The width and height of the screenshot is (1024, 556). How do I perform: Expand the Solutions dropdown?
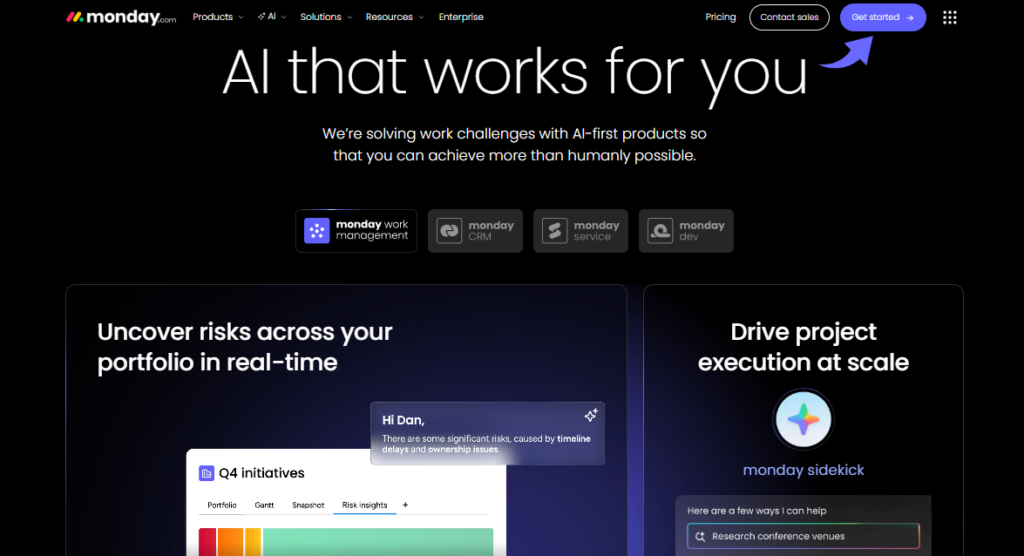325,17
